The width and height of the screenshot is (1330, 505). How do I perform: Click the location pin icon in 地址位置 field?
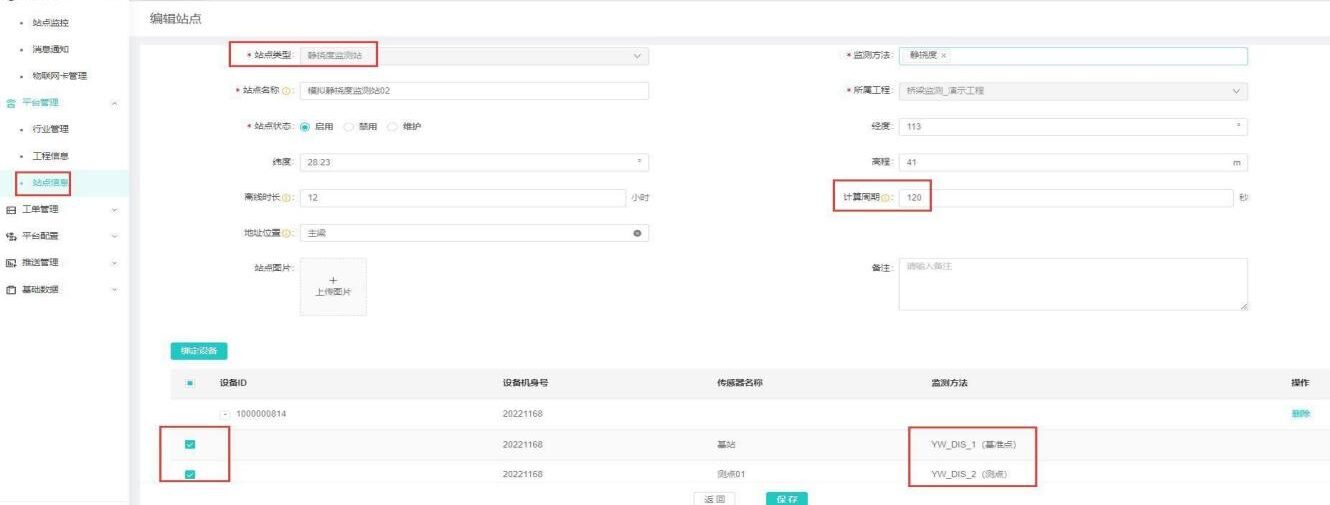(637, 233)
